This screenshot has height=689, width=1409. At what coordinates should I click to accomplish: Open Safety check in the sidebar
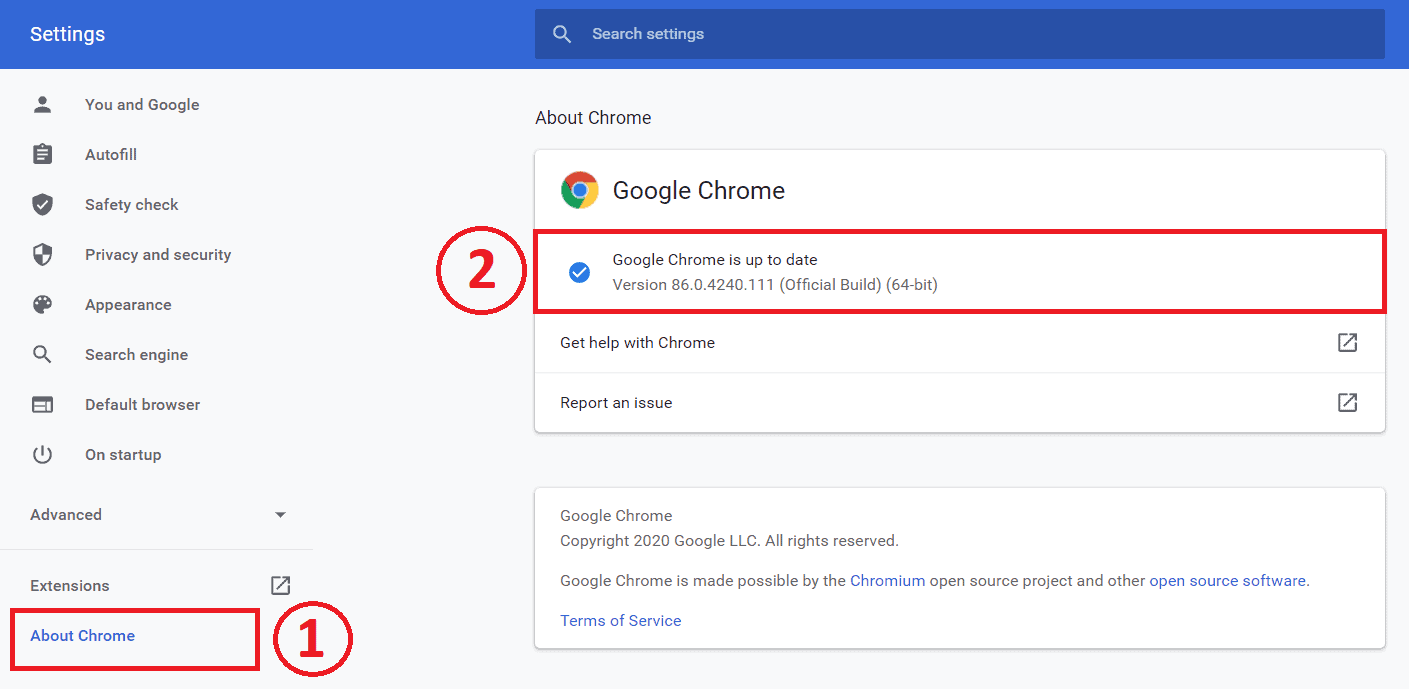(132, 204)
